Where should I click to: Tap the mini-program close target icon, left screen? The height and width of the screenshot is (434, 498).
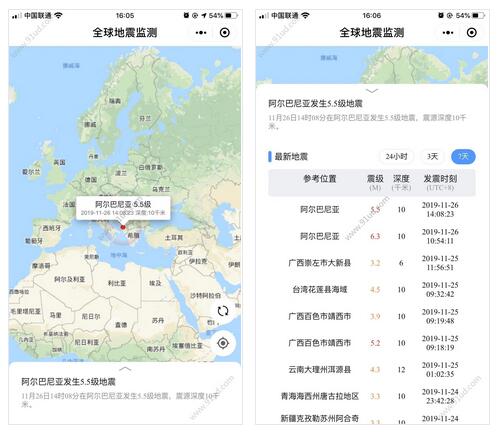(225, 33)
